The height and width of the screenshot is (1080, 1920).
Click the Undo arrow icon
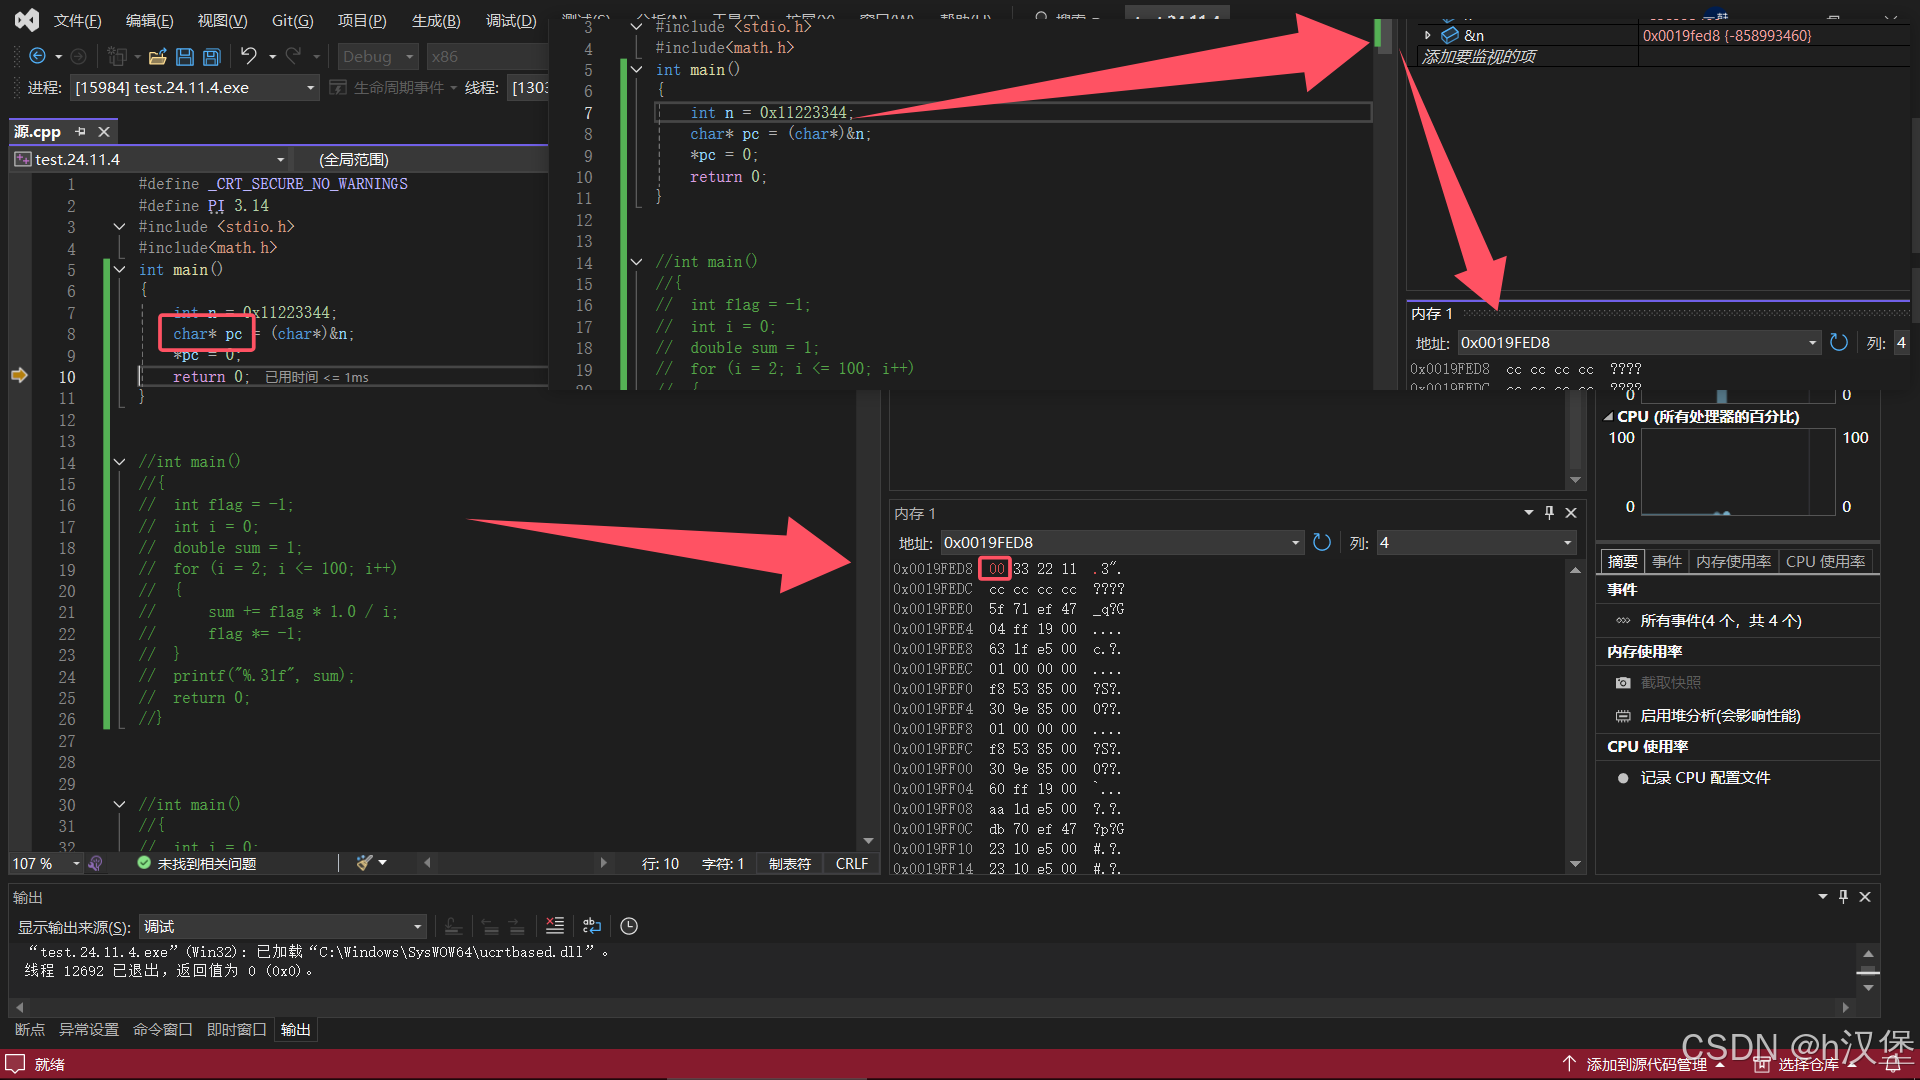249,56
